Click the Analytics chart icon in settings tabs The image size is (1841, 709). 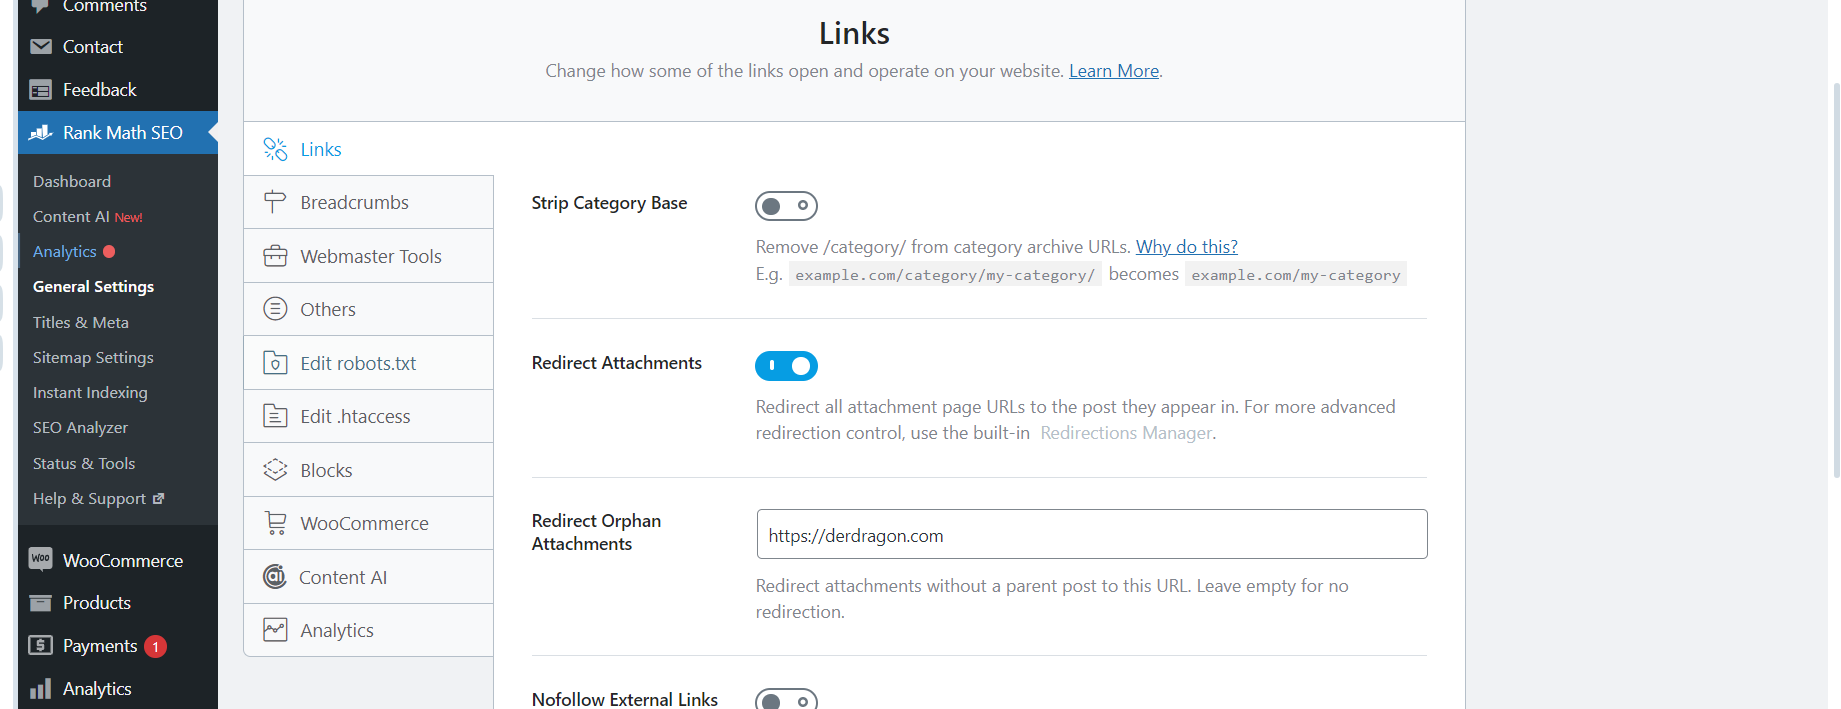[275, 630]
